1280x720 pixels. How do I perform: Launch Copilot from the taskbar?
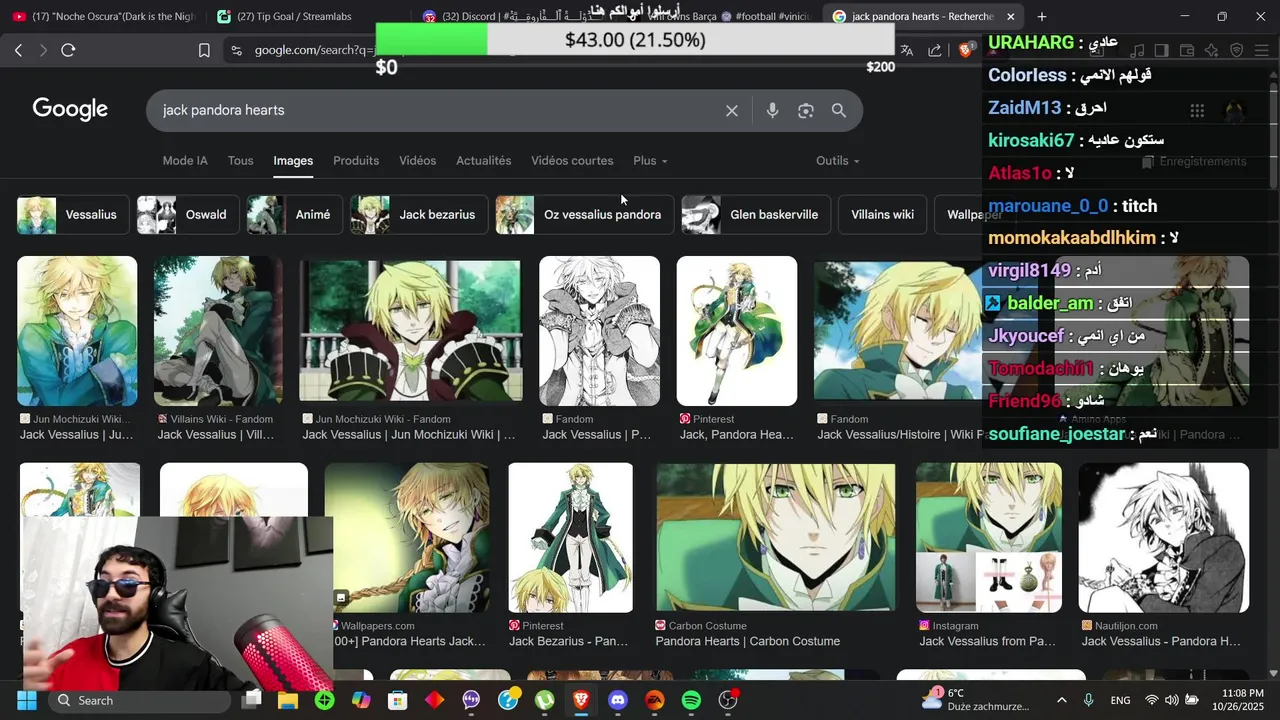click(x=361, y=700)
